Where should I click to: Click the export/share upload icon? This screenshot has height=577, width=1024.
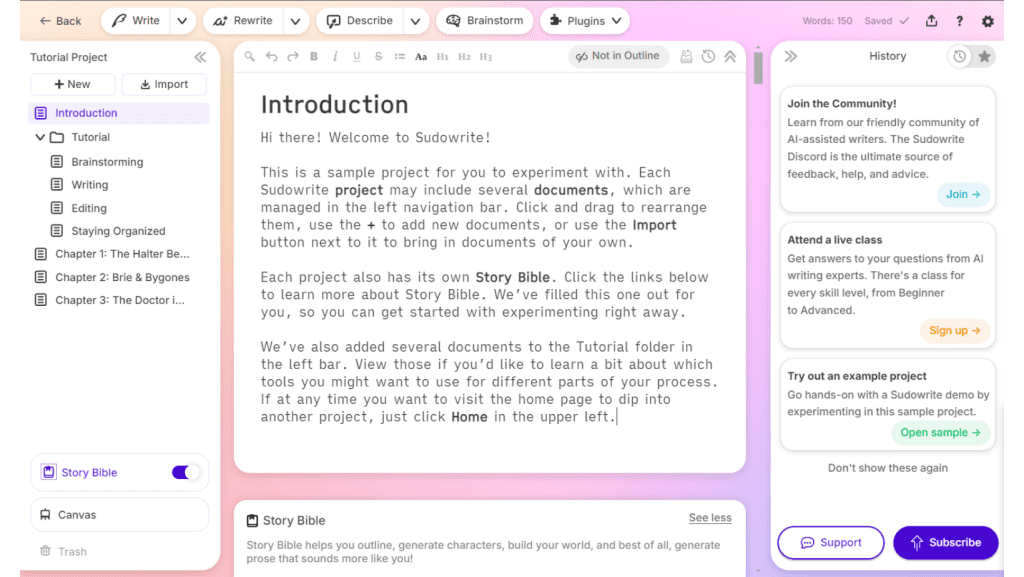point(932,21)
